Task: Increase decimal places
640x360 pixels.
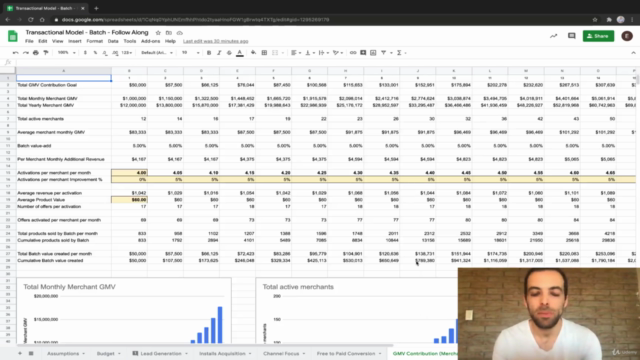Action: pos(115,53)
